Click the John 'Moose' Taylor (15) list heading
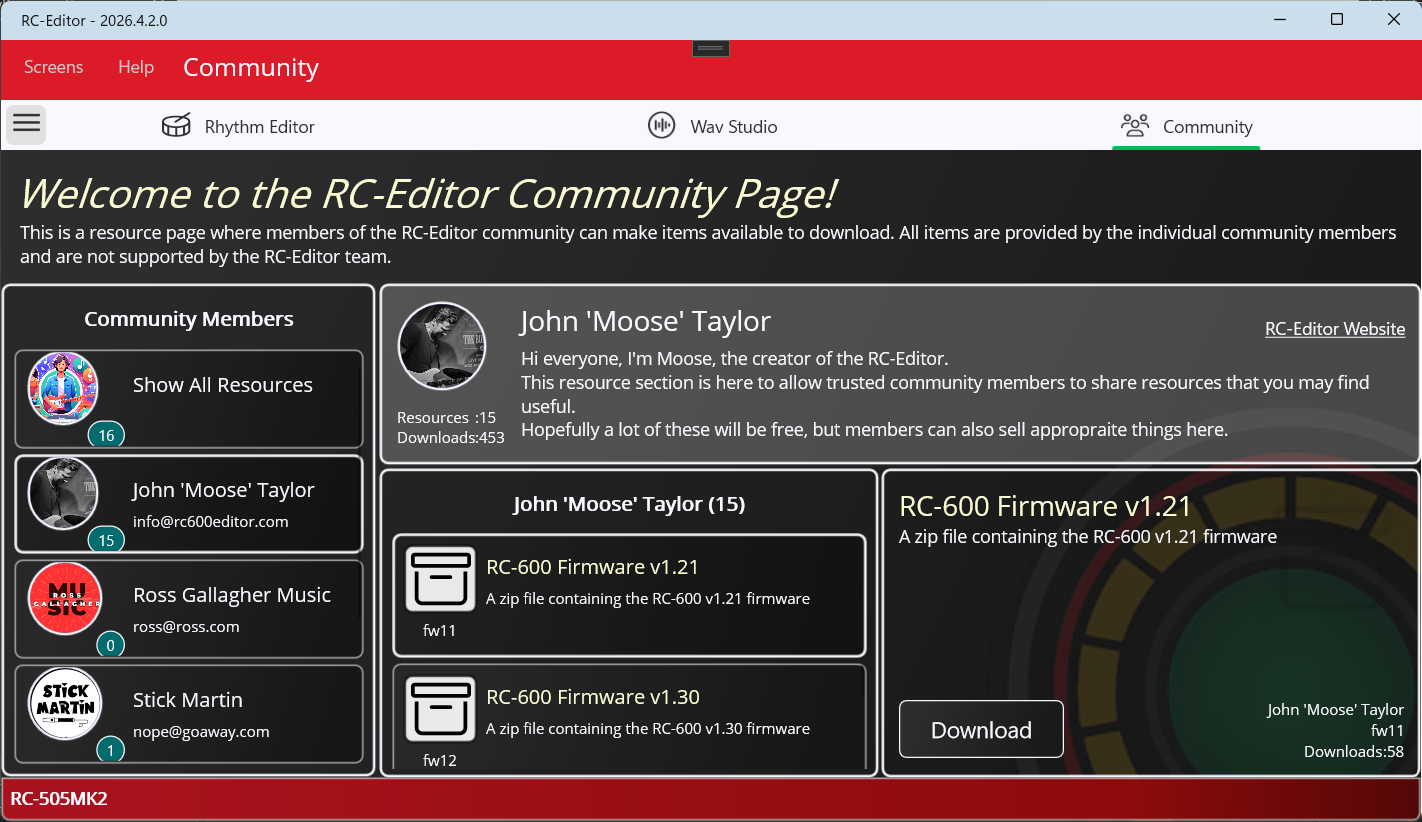The image size is (1422, 822). tap(630, 504)
